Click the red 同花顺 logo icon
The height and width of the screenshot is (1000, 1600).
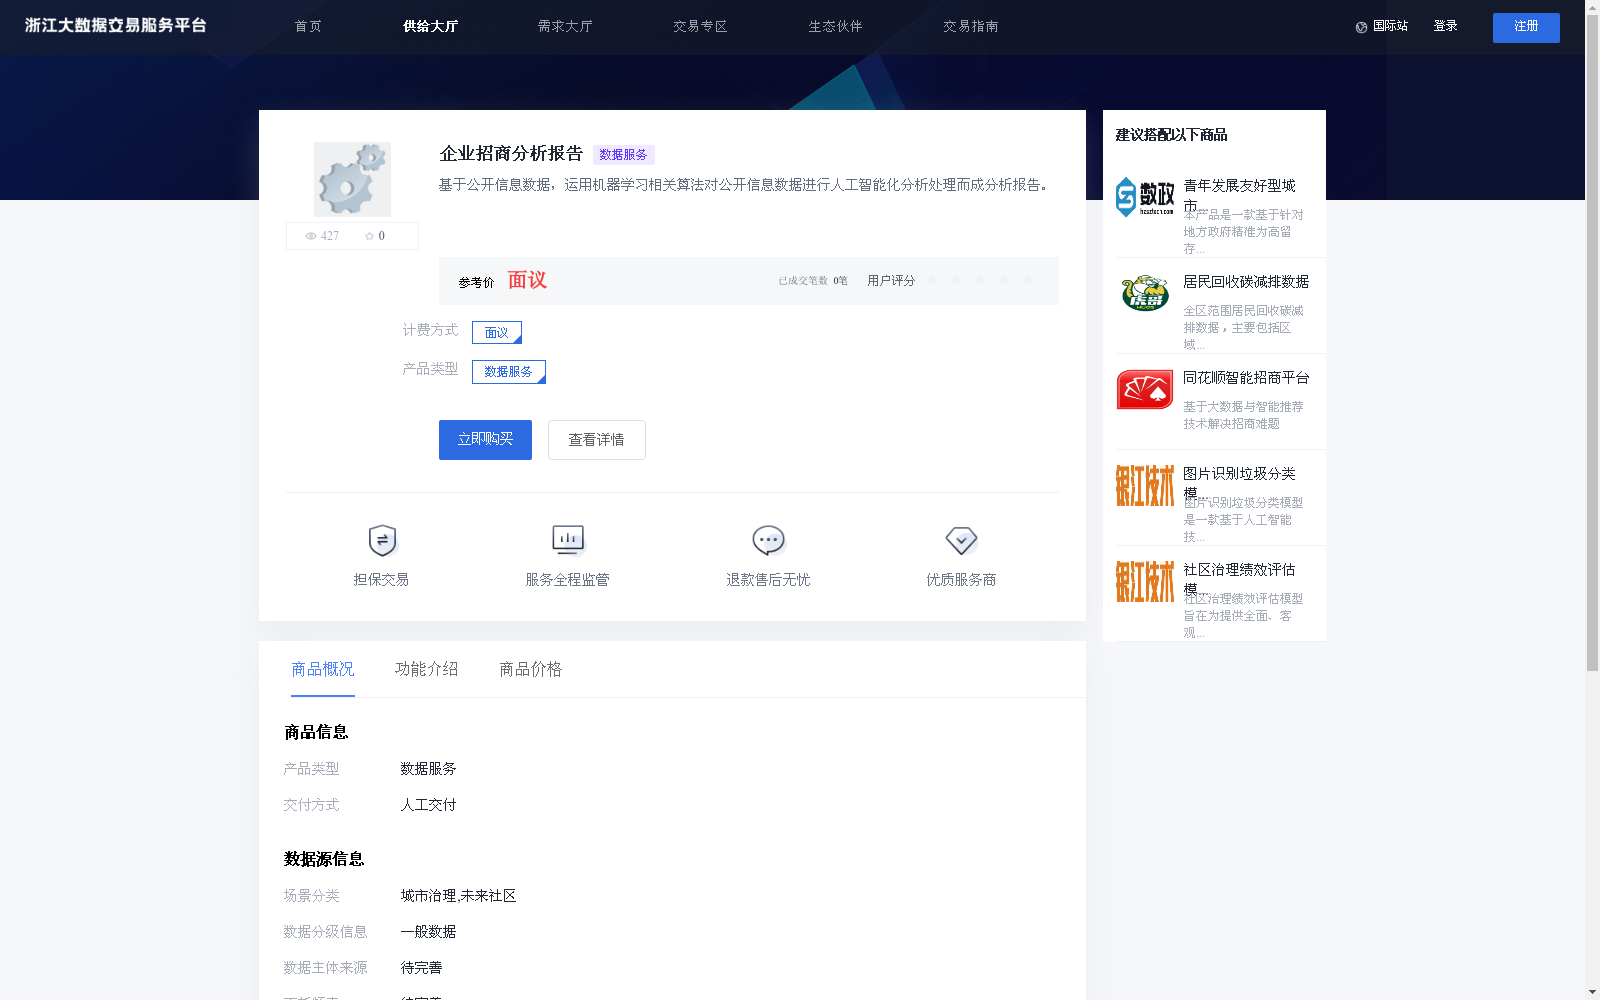coord(1145,390)
